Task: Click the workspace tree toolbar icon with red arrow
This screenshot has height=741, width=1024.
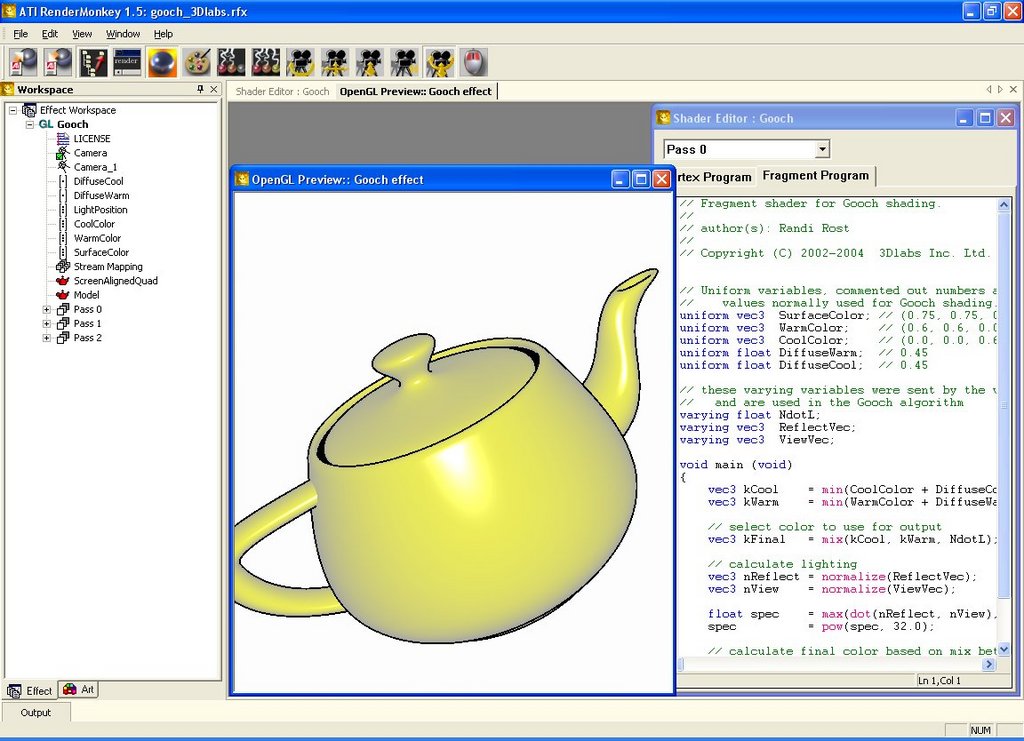Action: tap(93, 62)
